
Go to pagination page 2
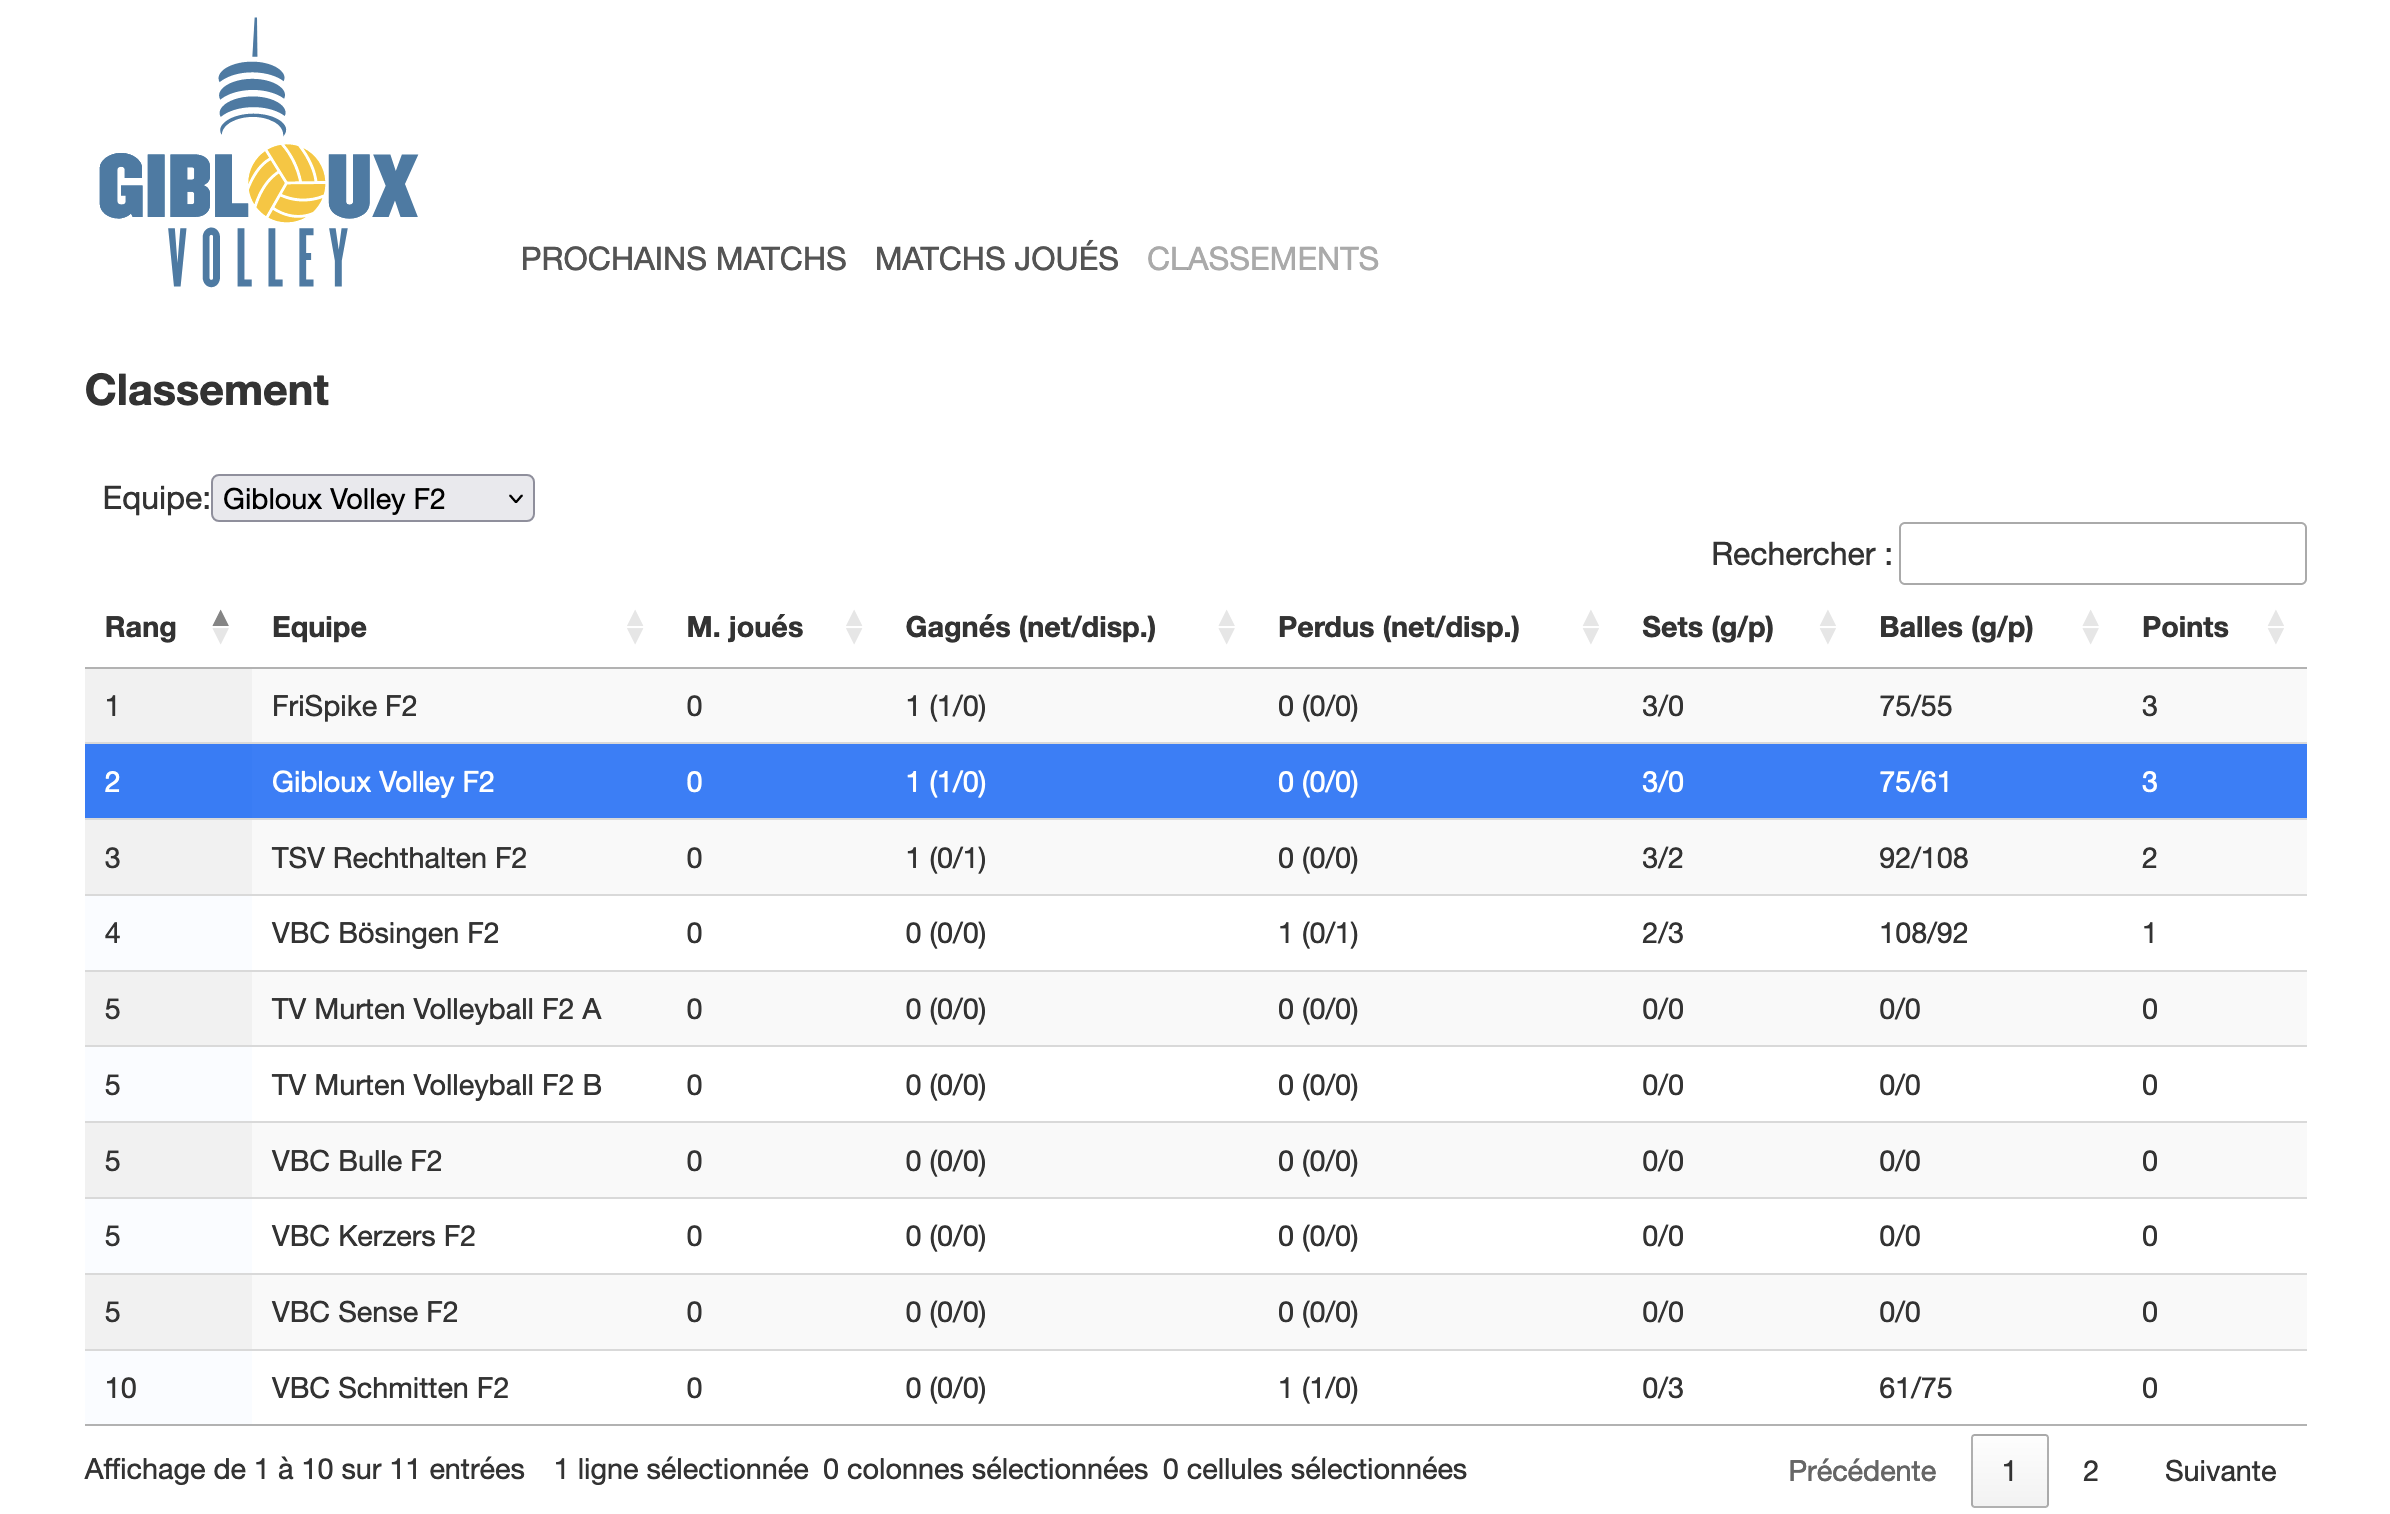click(2090, 1471)
